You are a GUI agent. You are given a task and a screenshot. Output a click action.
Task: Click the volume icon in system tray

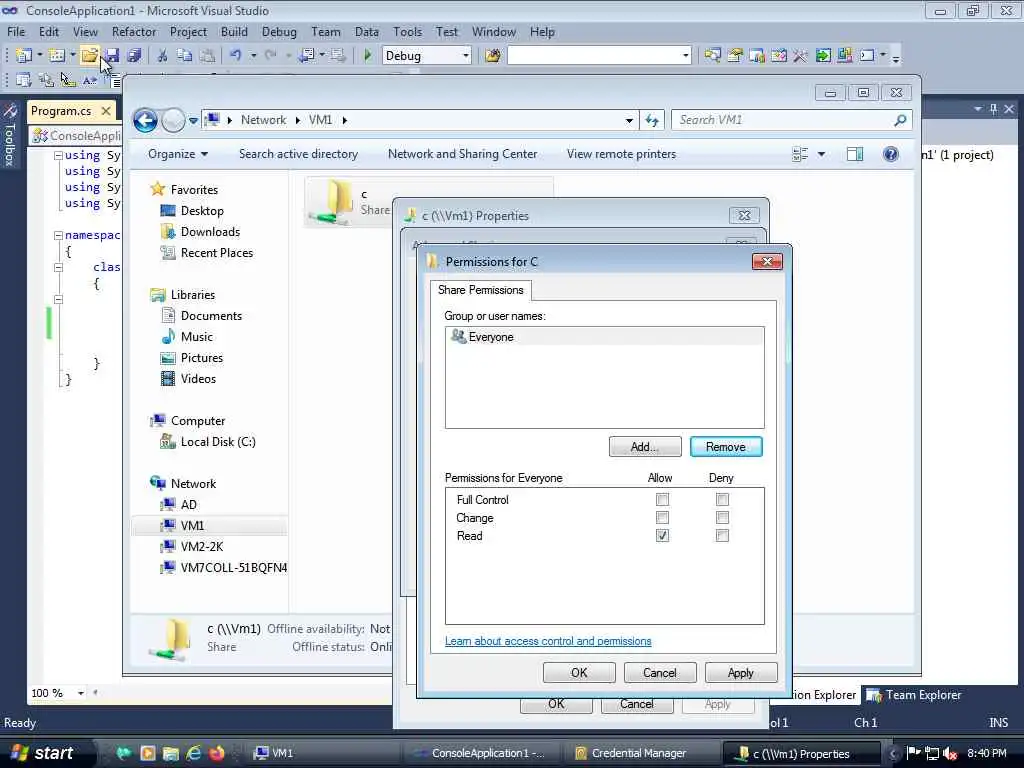[x=951, y=754]
